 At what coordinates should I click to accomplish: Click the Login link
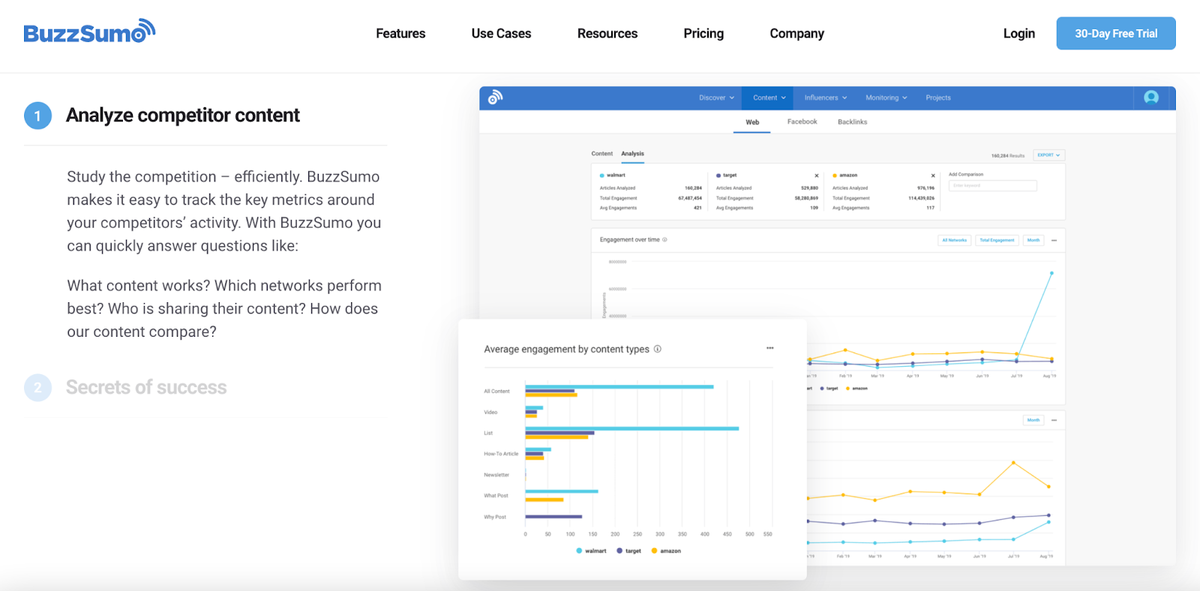pyautogui.click(x=1019, y=33)
